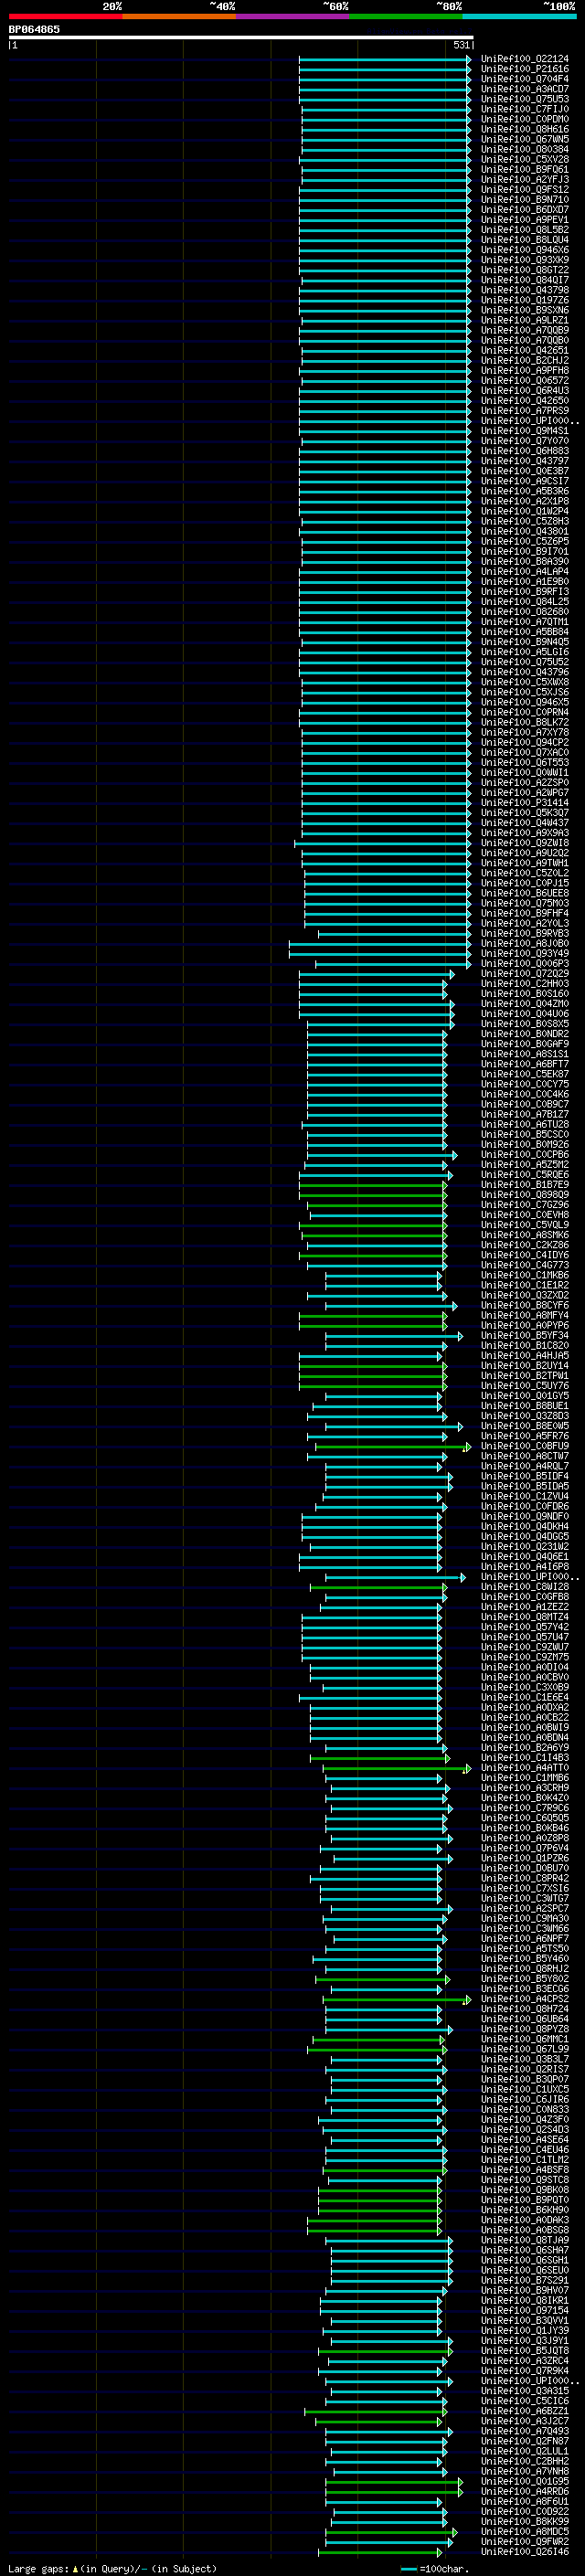
Task: Select the UniRef100_C1UXC5 label
Action: coord(524,2089)
